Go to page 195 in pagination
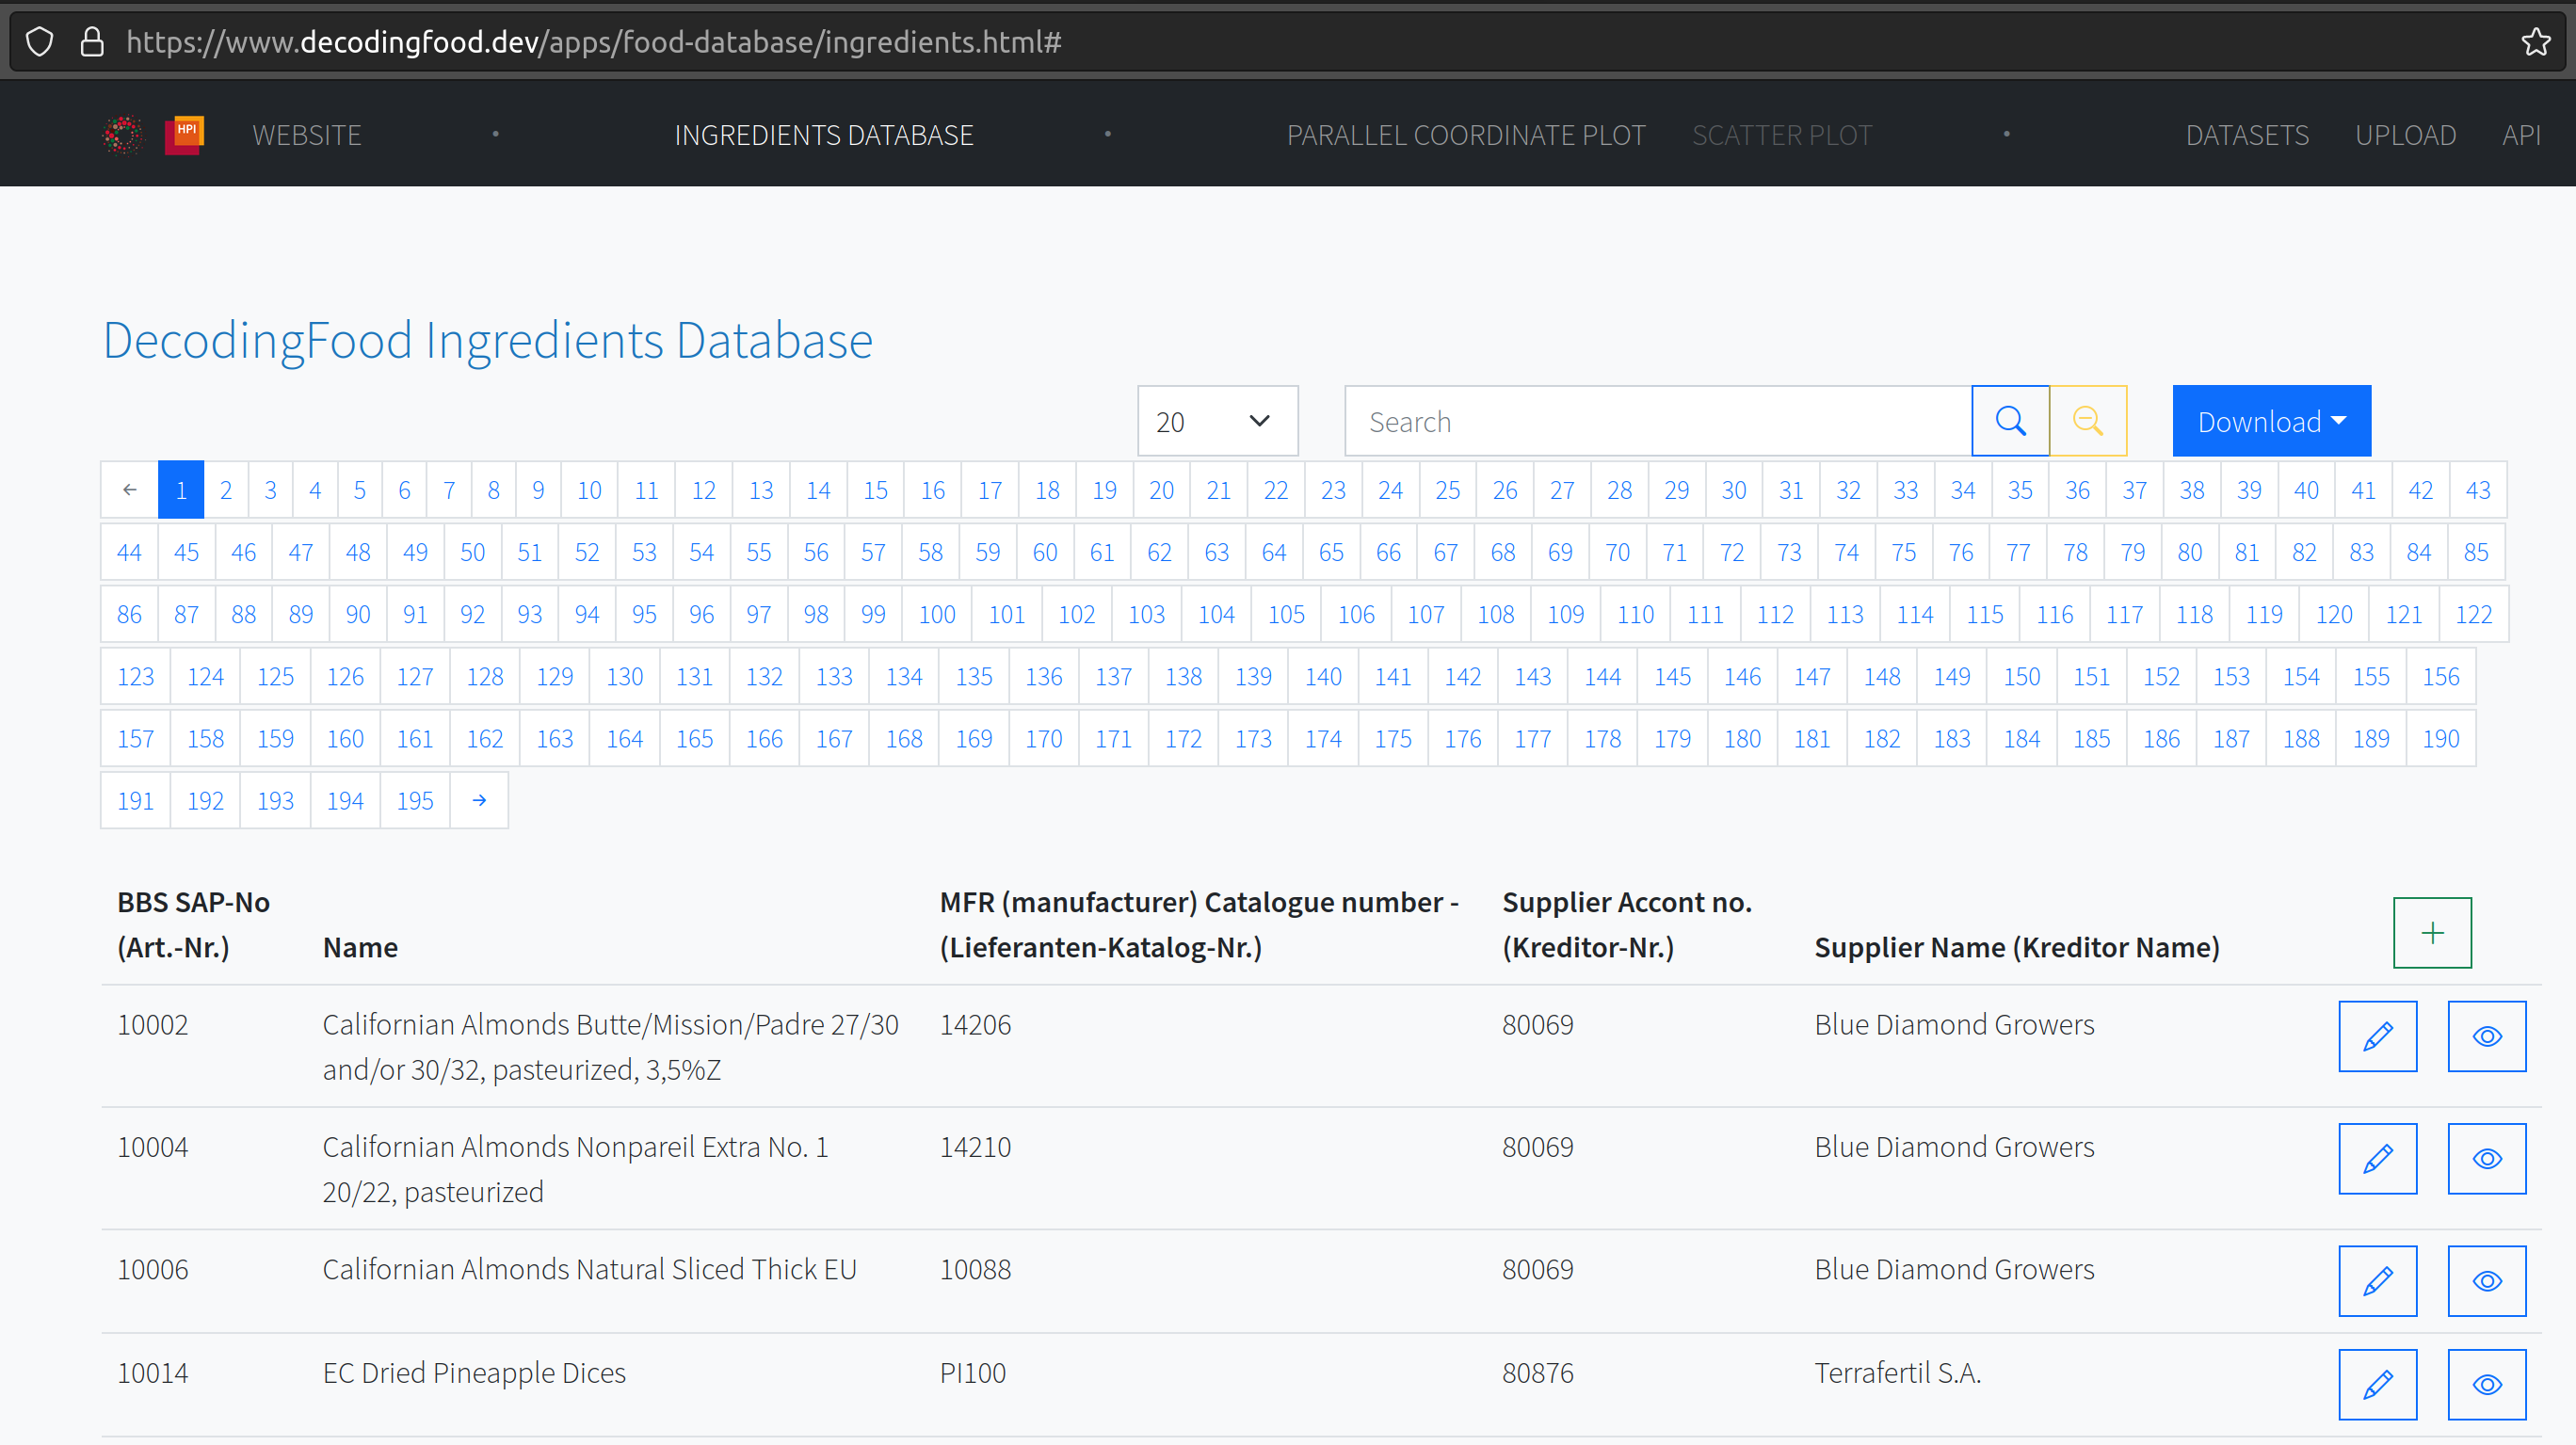Viewport: 2576px width, 1445px height. (x=414, y=800)
